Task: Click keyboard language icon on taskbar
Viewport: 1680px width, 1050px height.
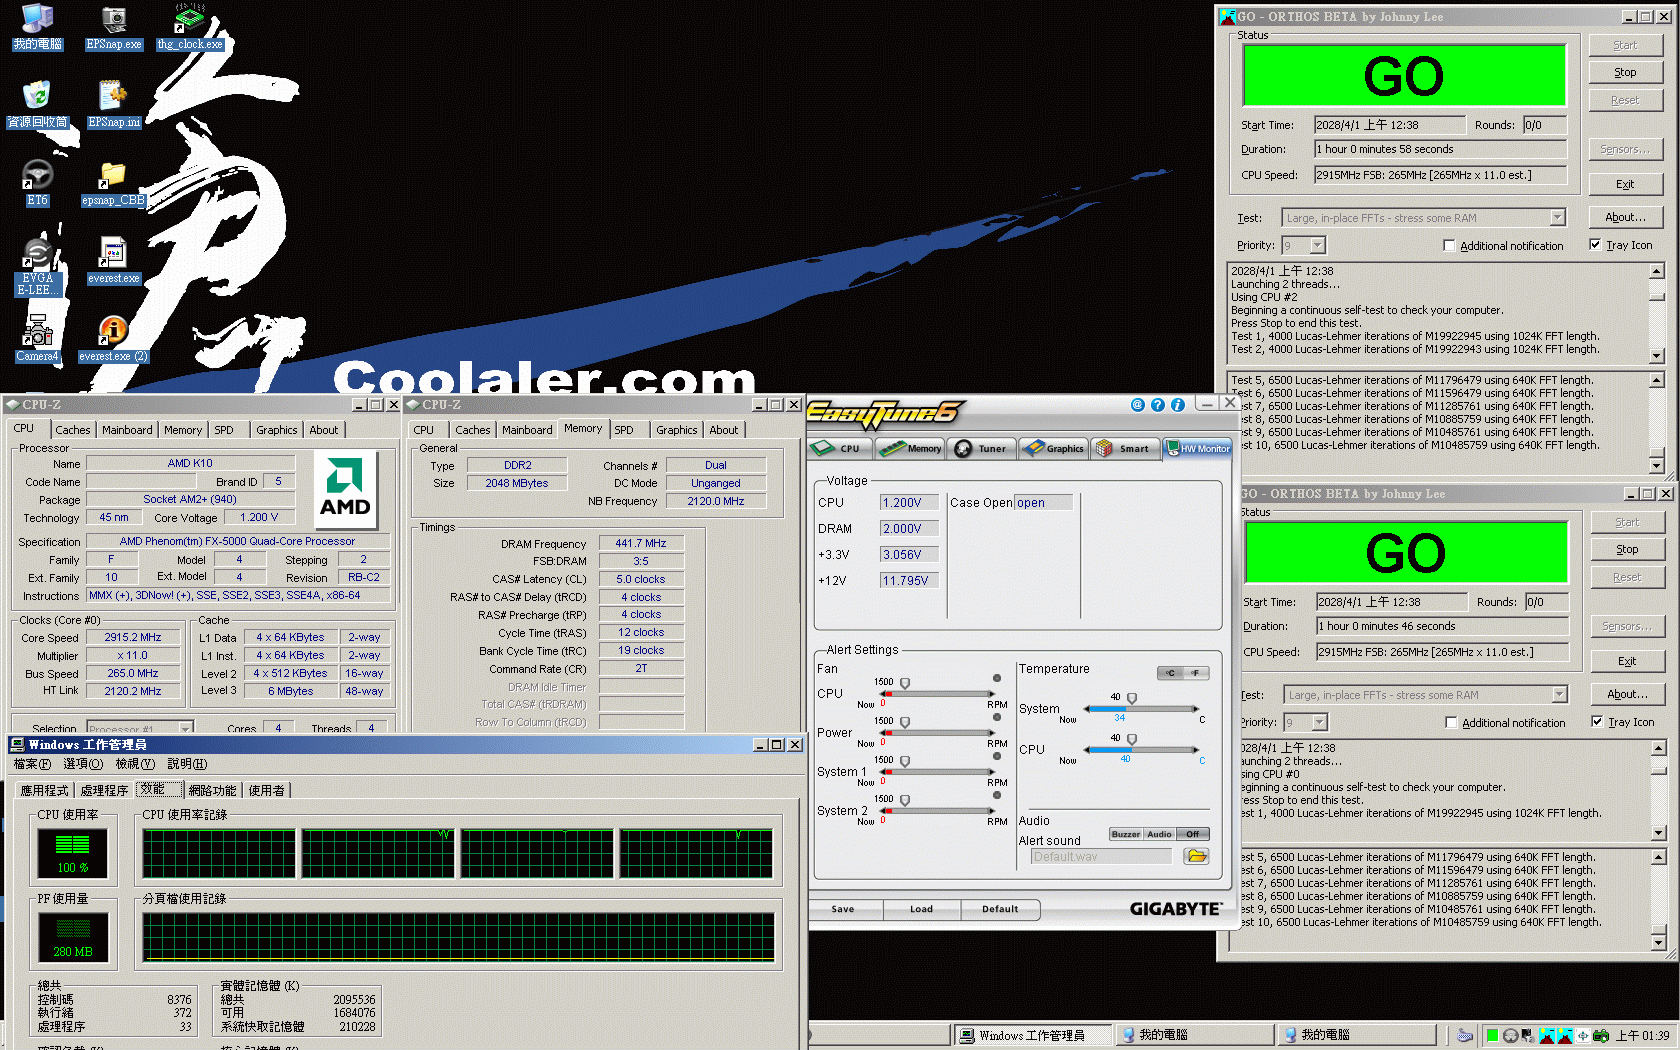Action: point(1464,1036)
